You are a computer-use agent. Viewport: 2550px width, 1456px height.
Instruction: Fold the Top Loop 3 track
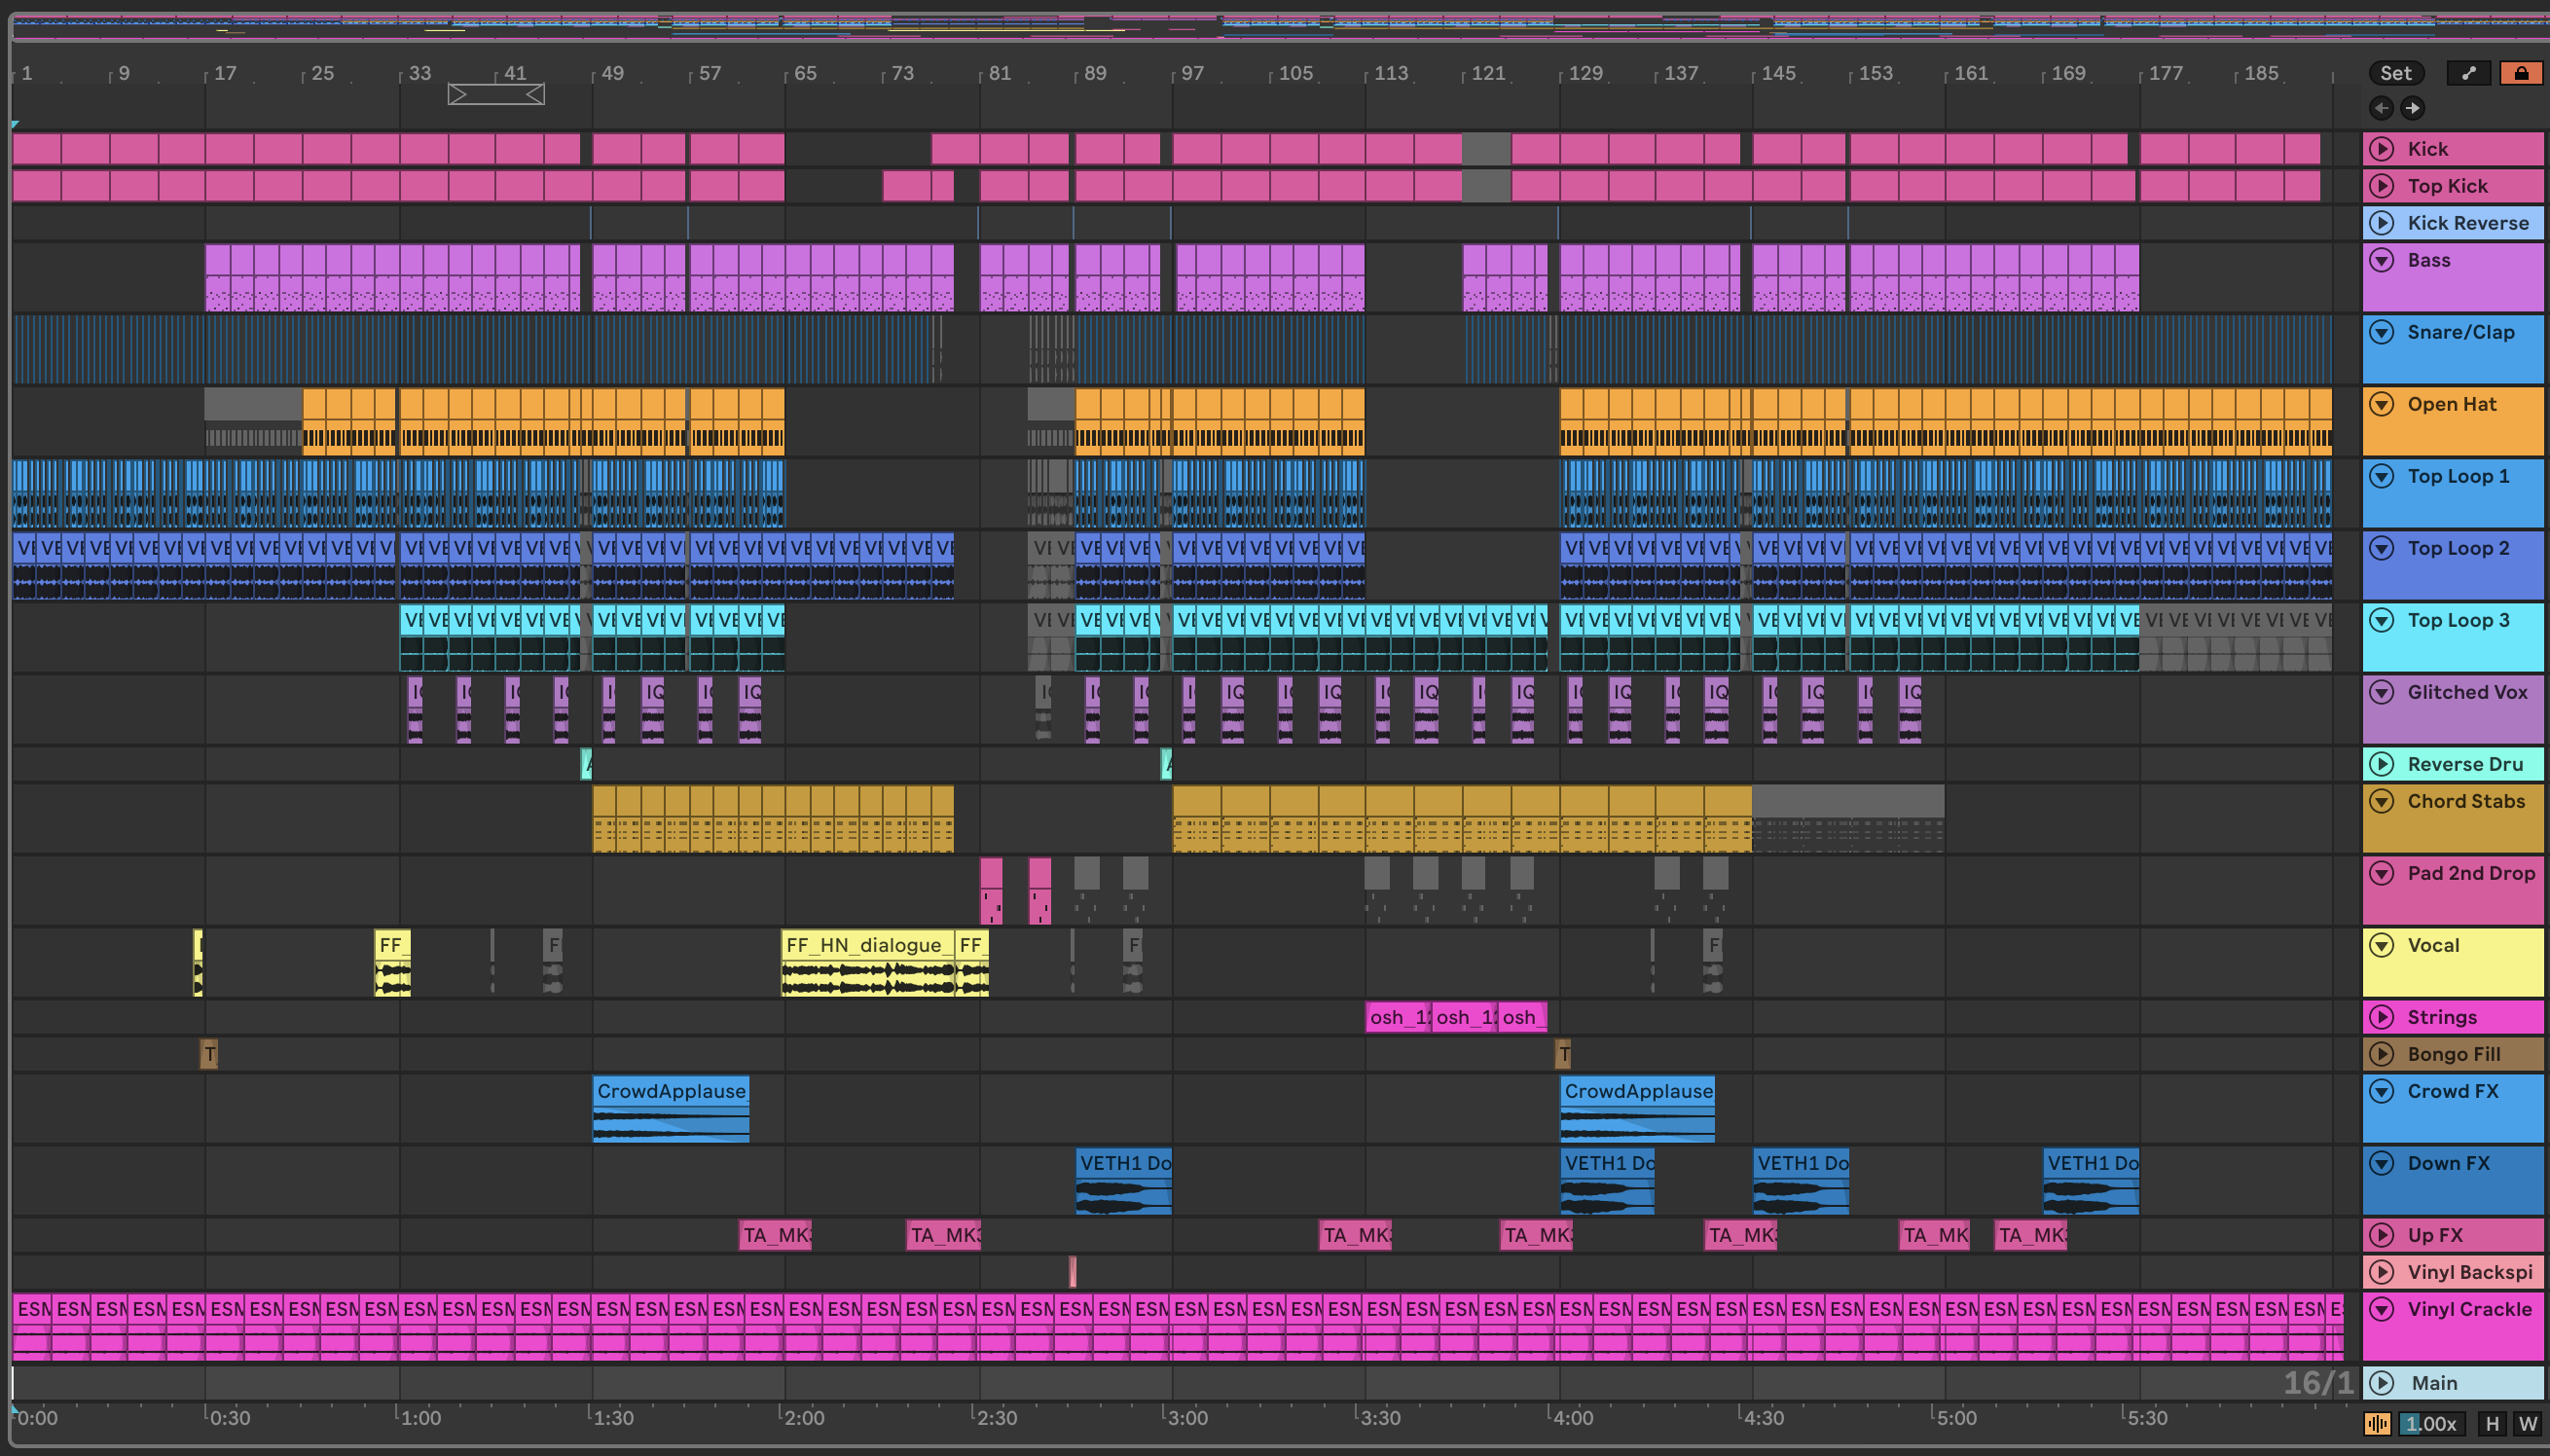click(x=2382, y=620)
